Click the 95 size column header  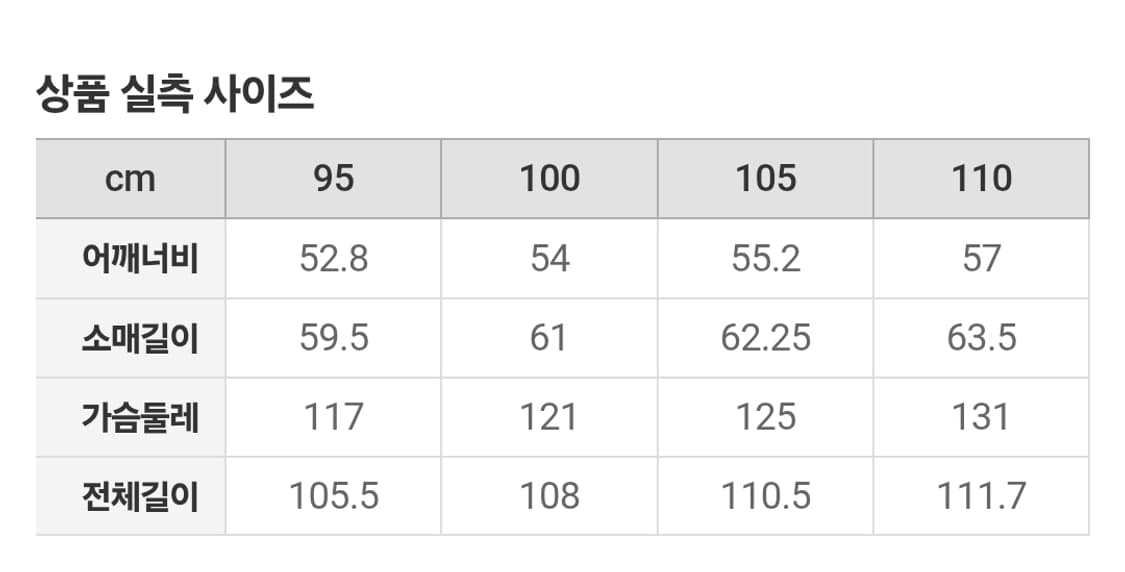[x=334, y=179]
